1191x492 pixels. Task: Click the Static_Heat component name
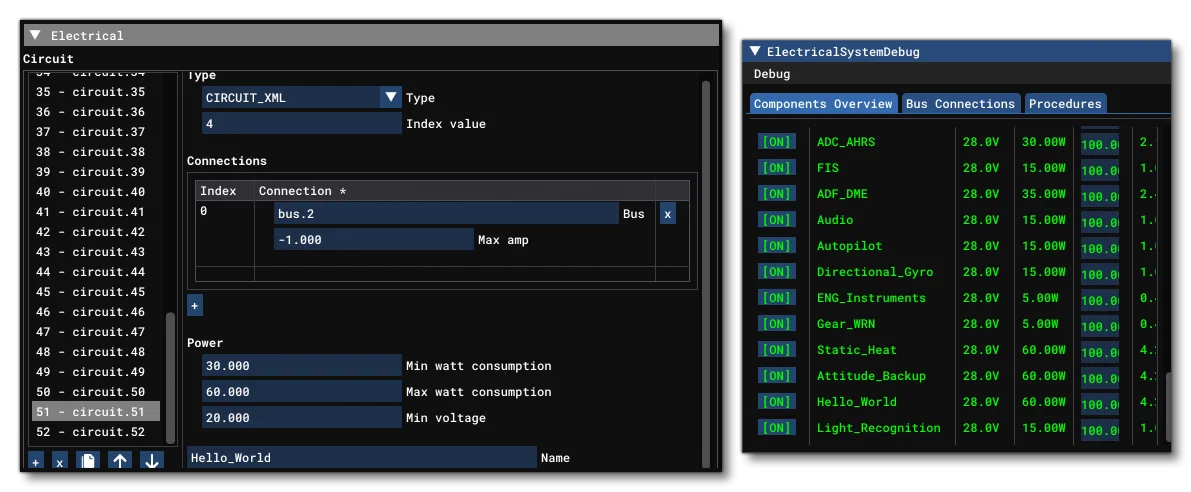(857, 350)
